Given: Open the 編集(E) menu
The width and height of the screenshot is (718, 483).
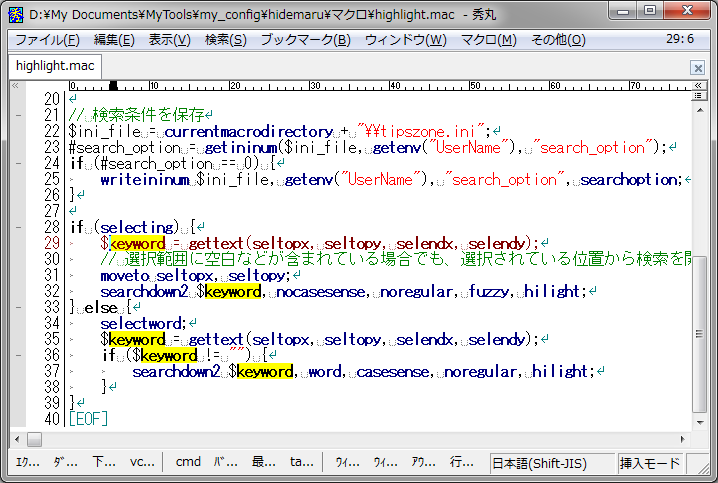Looking at the screenshot, I should click(114, 40).
